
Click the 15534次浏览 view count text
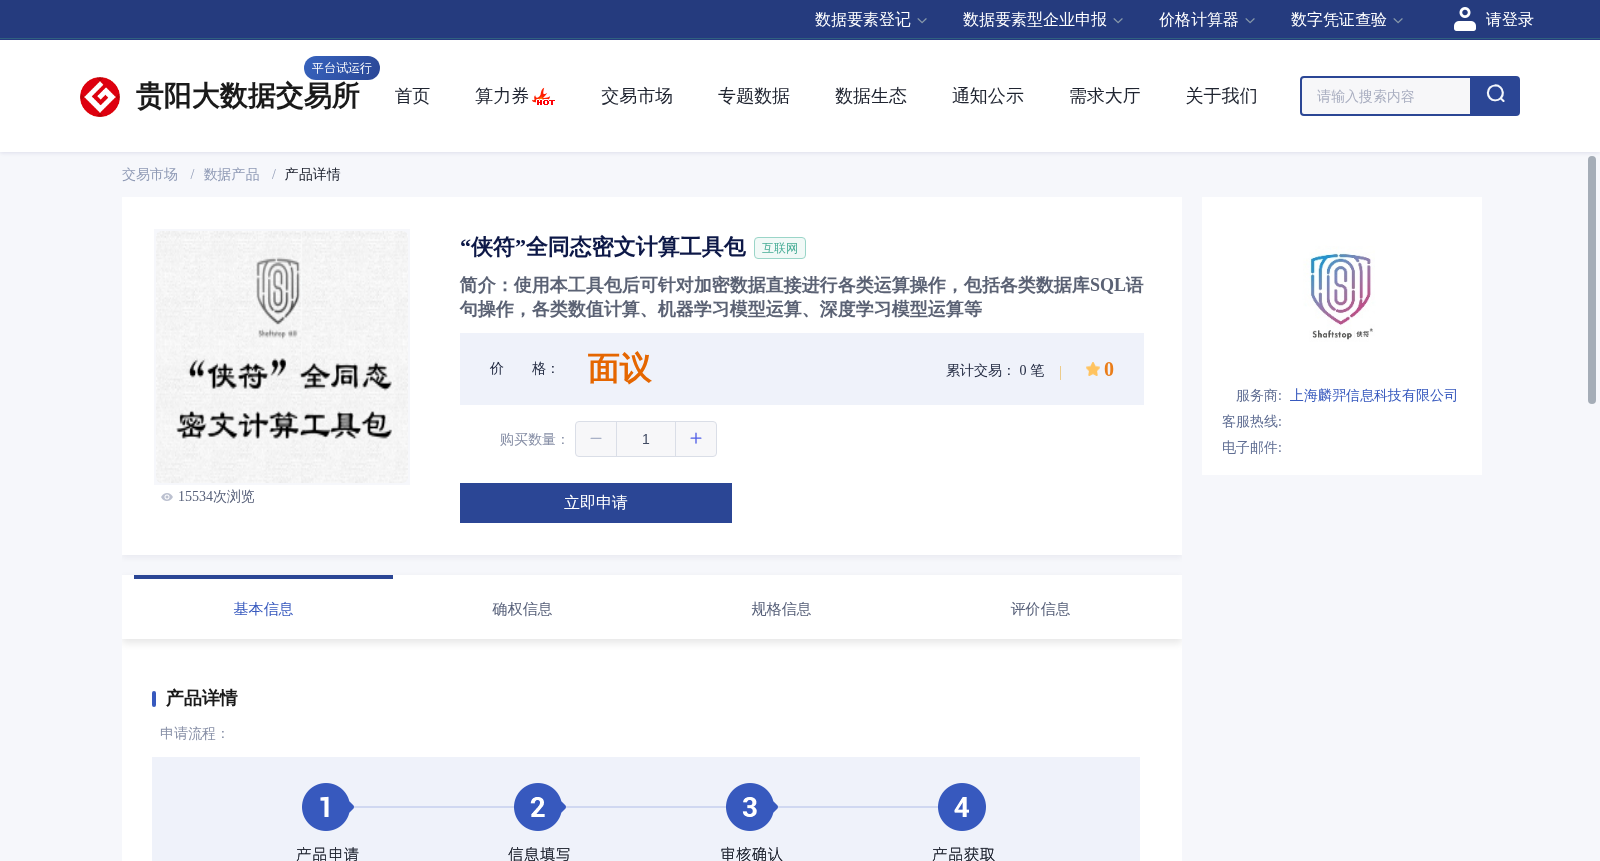click(216, 497)
